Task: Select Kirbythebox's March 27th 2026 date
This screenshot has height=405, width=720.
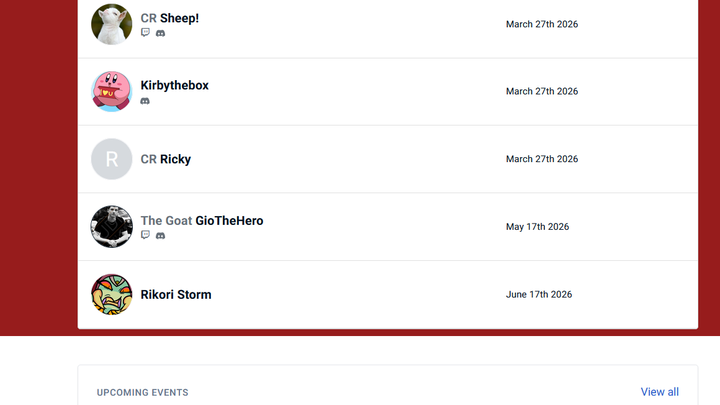Action: point(542,91)
